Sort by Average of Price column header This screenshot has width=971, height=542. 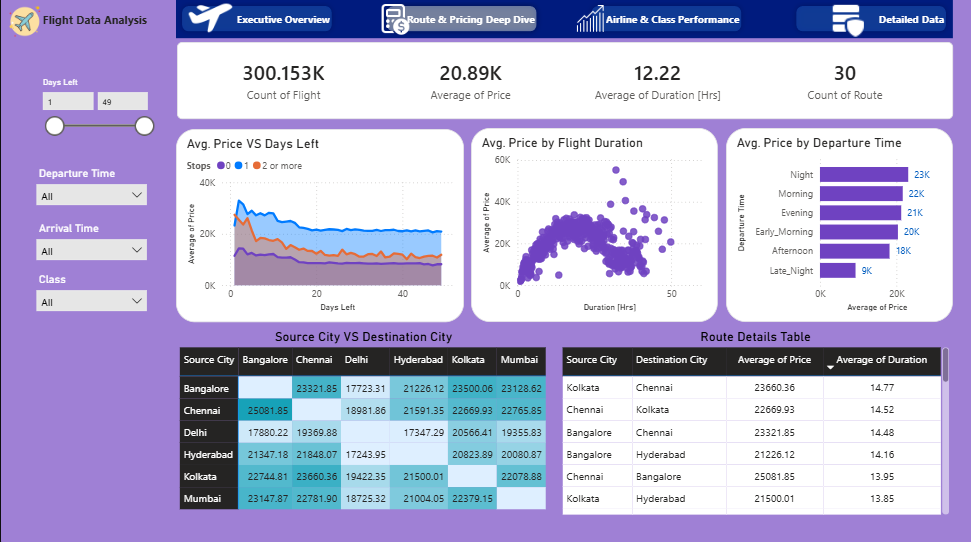click(774, 360)
